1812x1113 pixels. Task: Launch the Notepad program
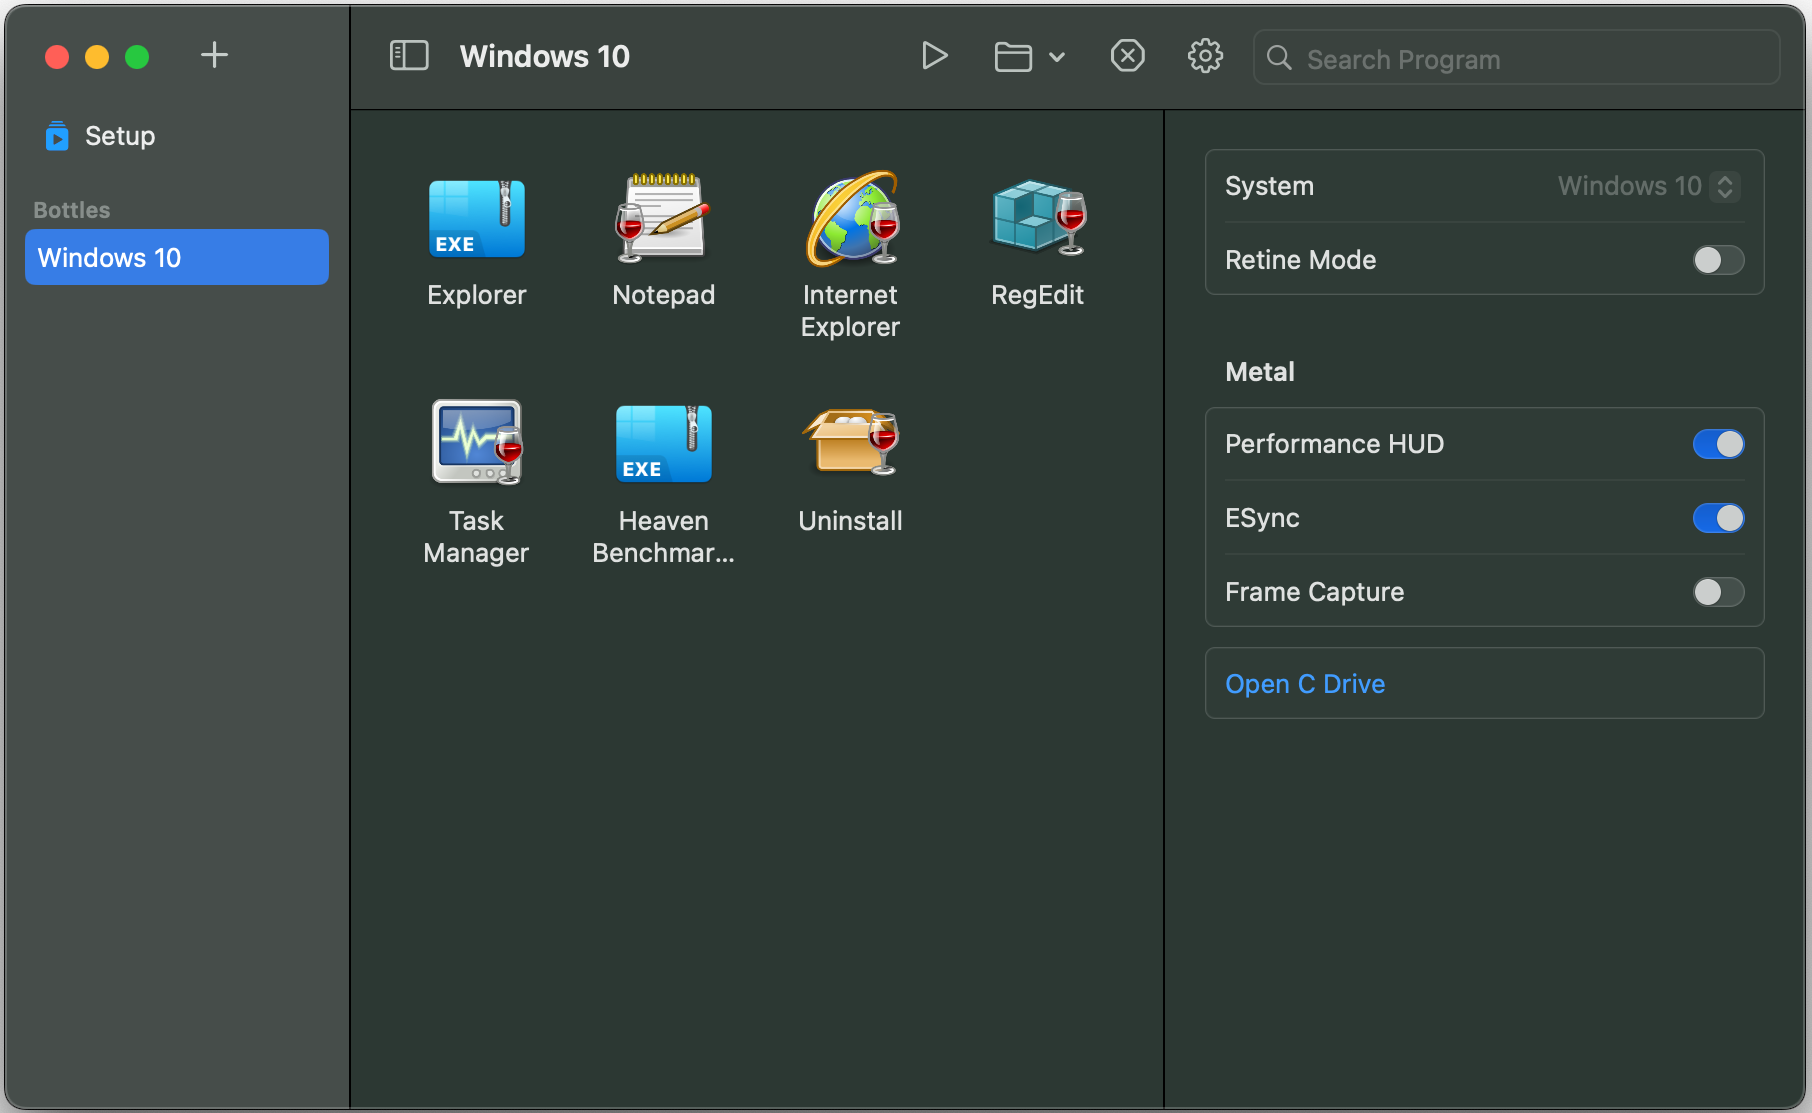pyautogui.click(x=662, y=218)
